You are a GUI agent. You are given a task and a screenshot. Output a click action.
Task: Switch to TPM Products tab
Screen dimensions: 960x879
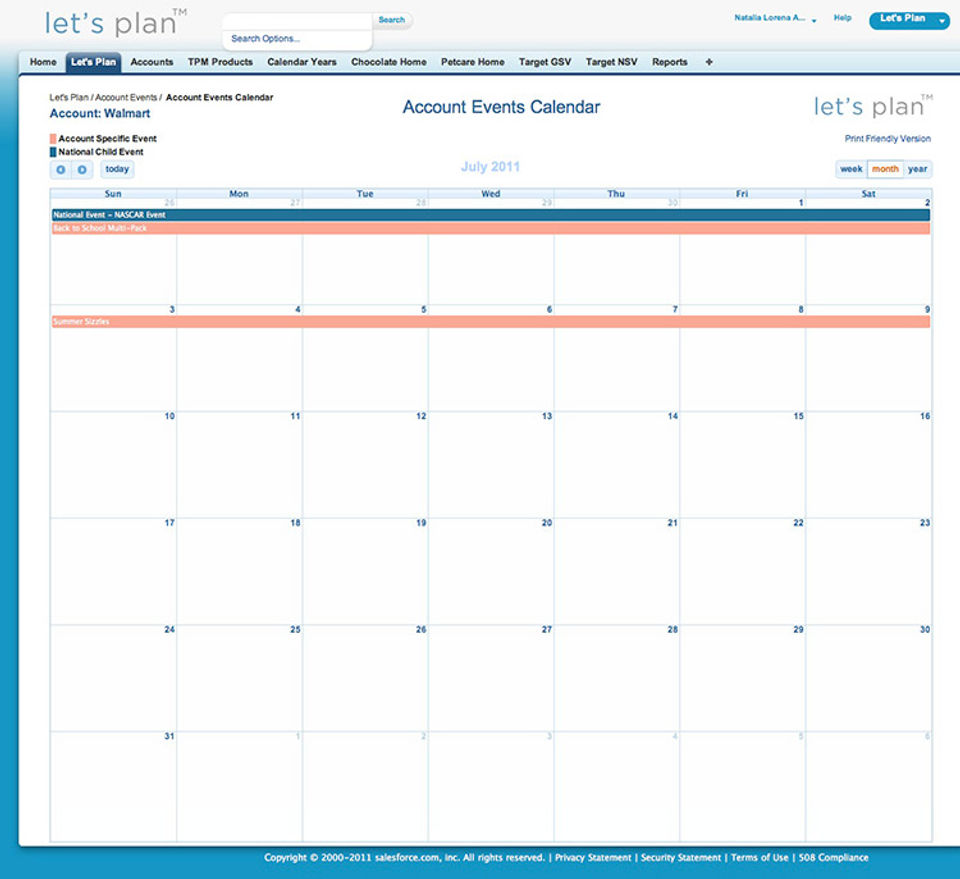220,62
